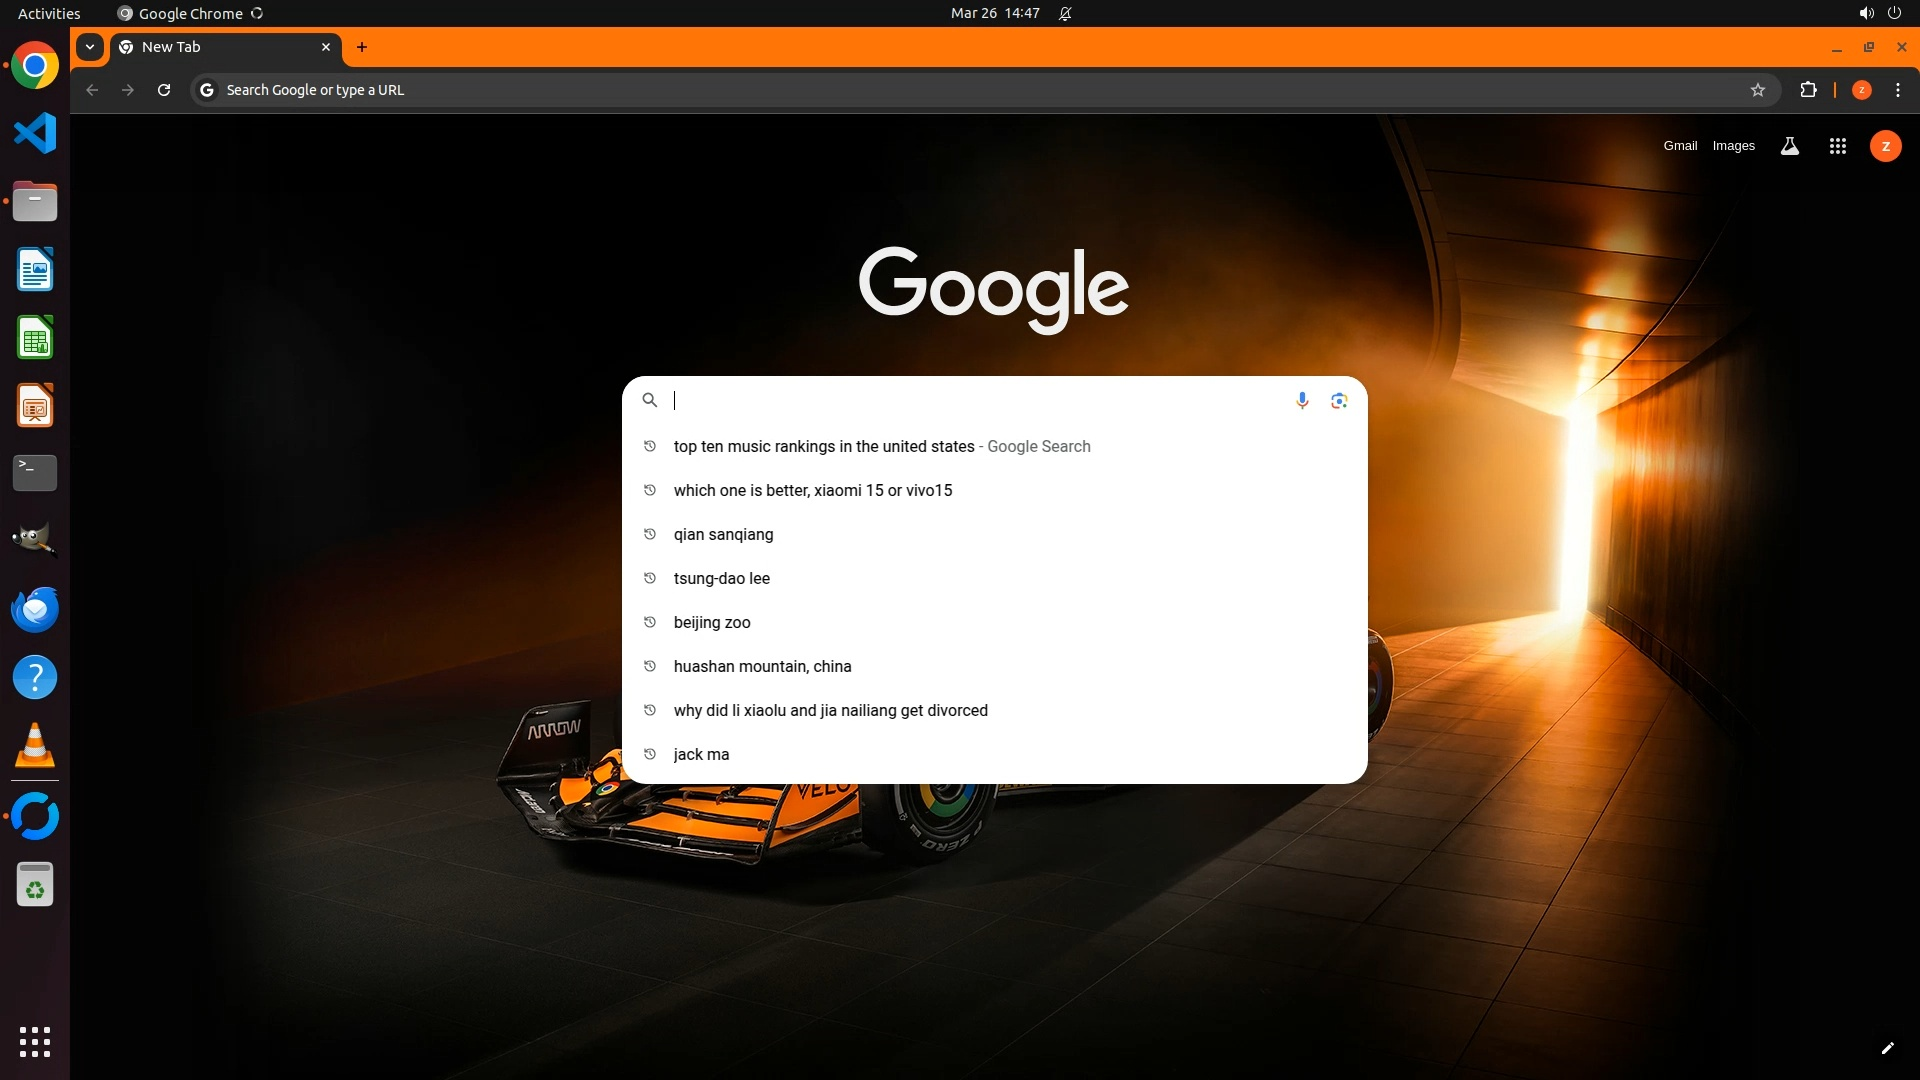The width and height of the screenshot is (1920, 1080).
Task: Launch Visual Studio Code from dock
Action: [x=35, y=133]
